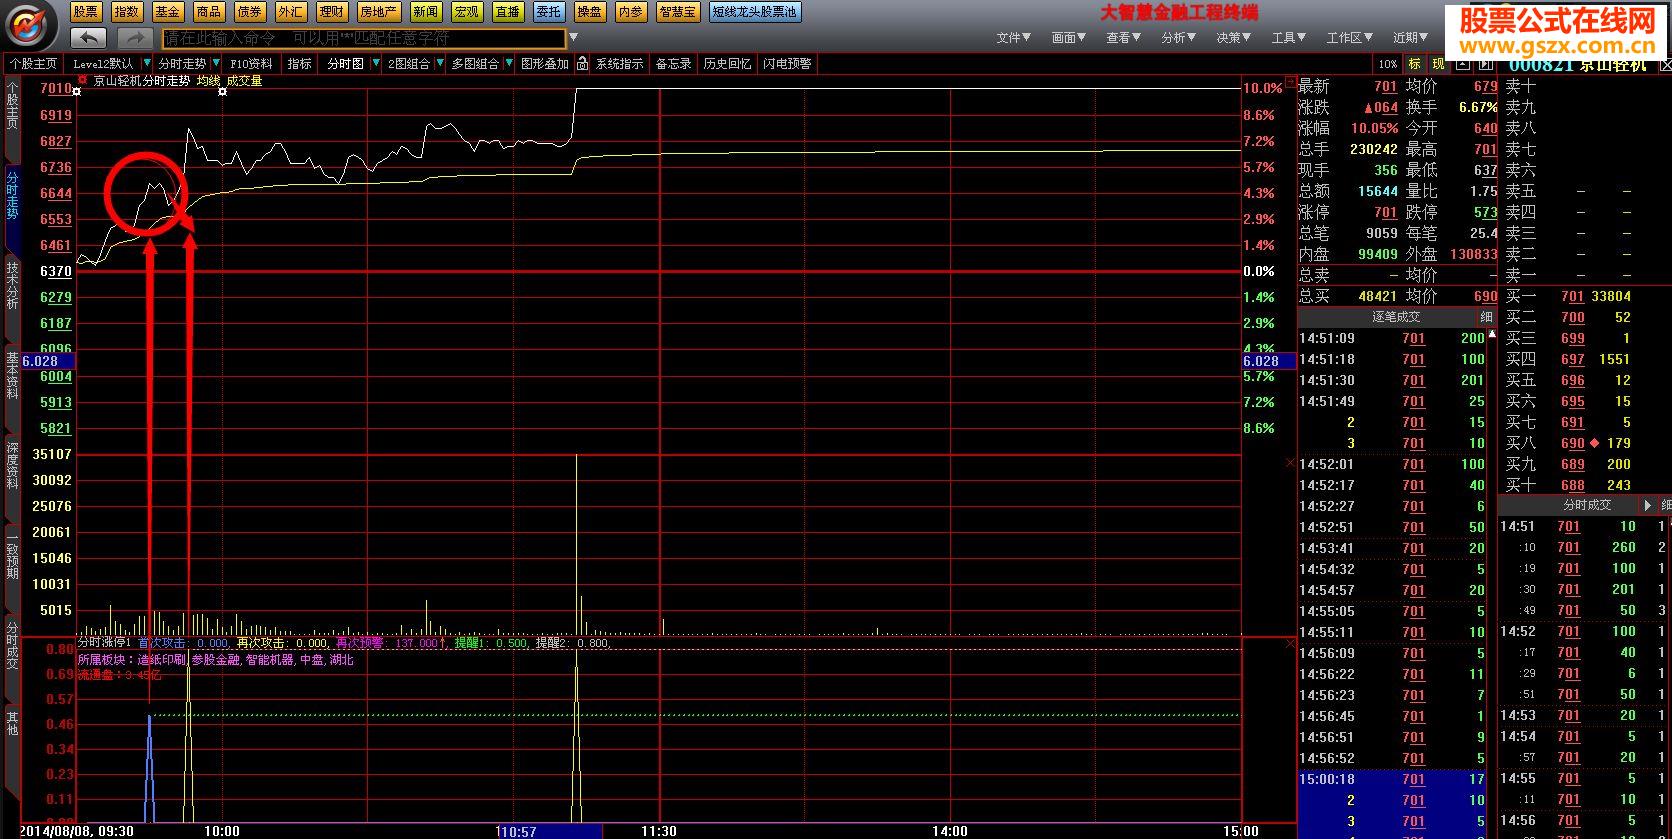Toggle the 标 marker button
The width and height of the screenshot is (1672, 839).
[x=1414, y=64]
